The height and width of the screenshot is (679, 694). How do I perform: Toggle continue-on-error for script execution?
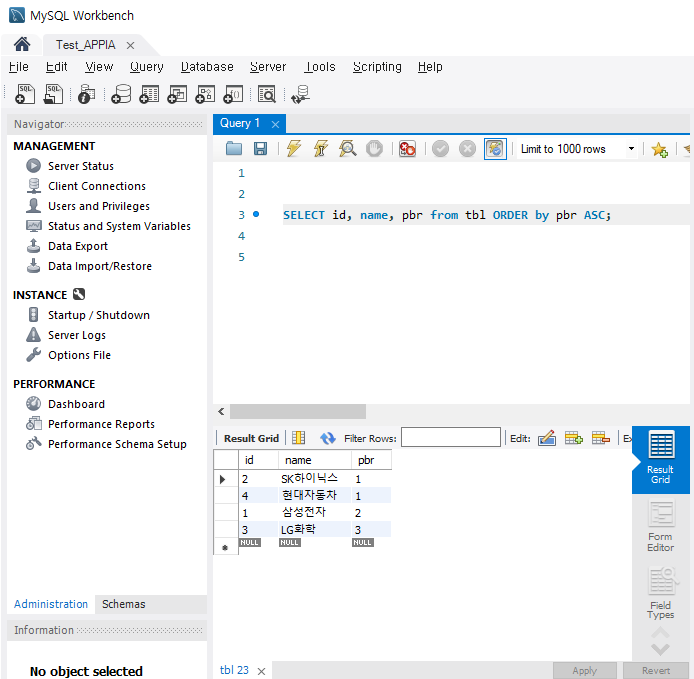(x=407, y=149)
